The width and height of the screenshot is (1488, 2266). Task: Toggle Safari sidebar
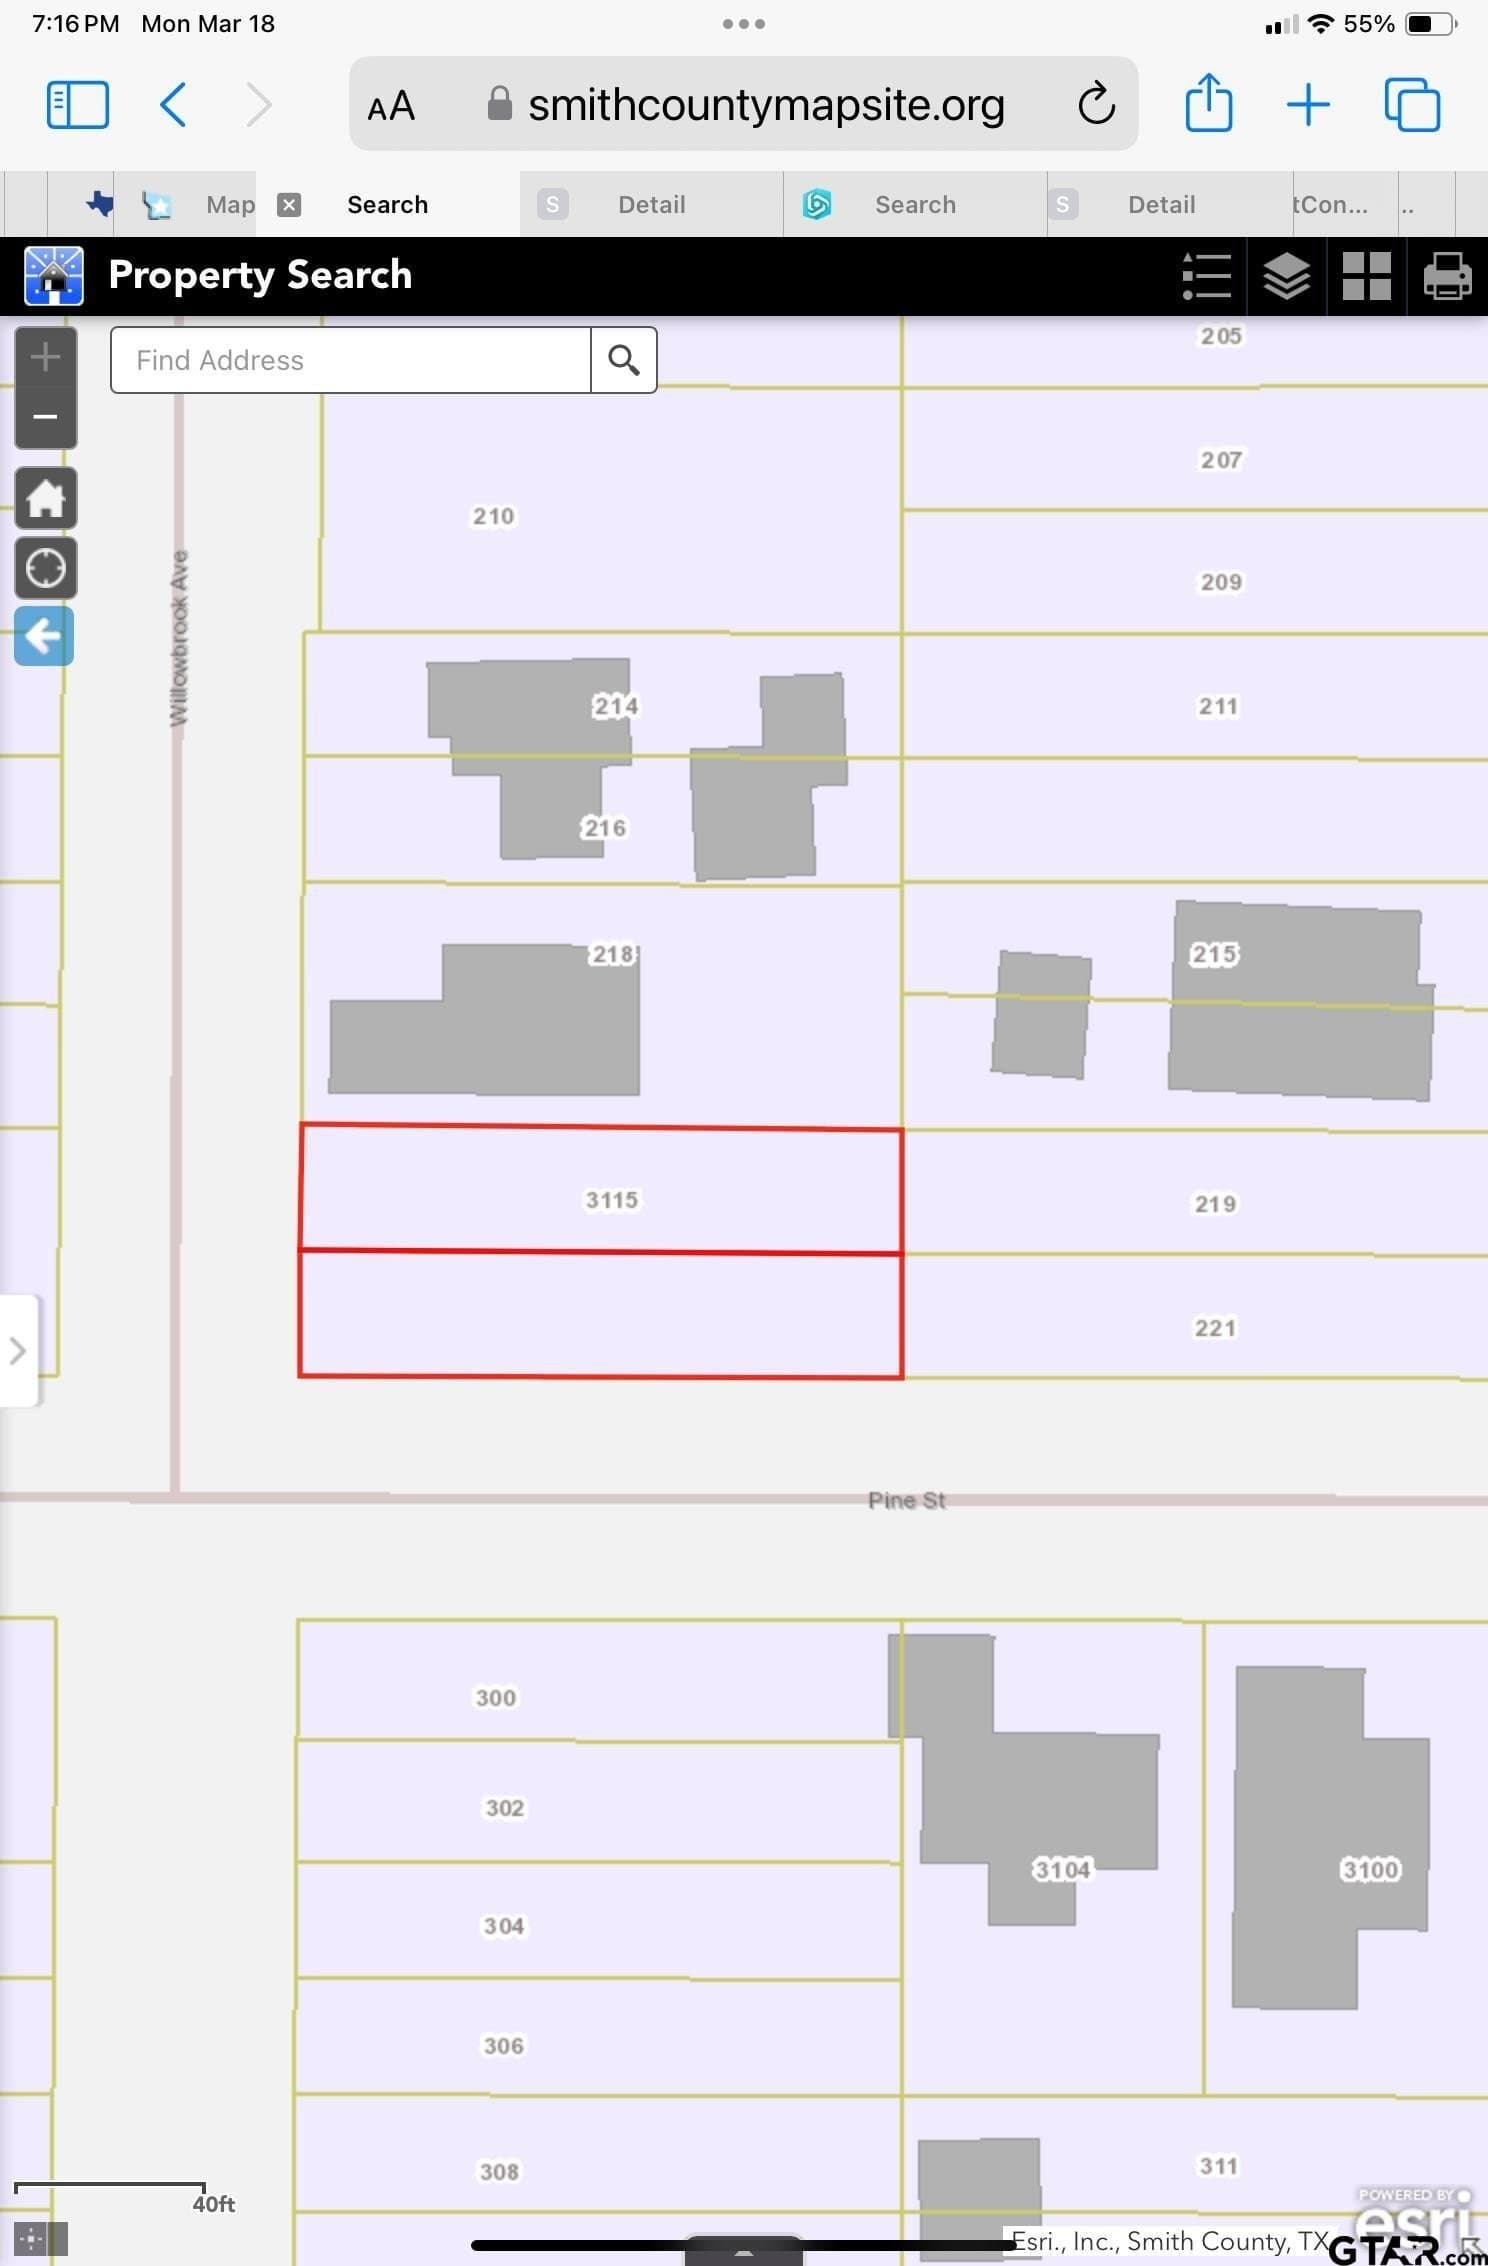tap(78, 104)
